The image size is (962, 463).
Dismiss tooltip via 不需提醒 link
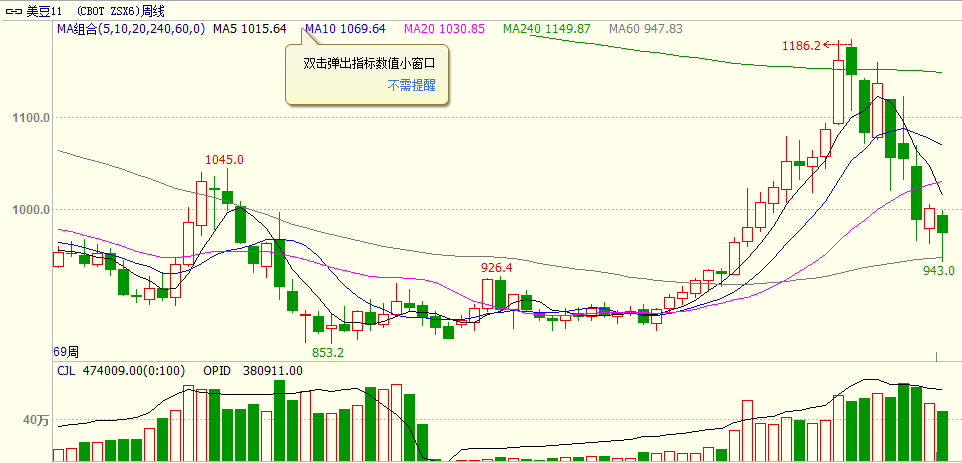(x=411, y=86)
